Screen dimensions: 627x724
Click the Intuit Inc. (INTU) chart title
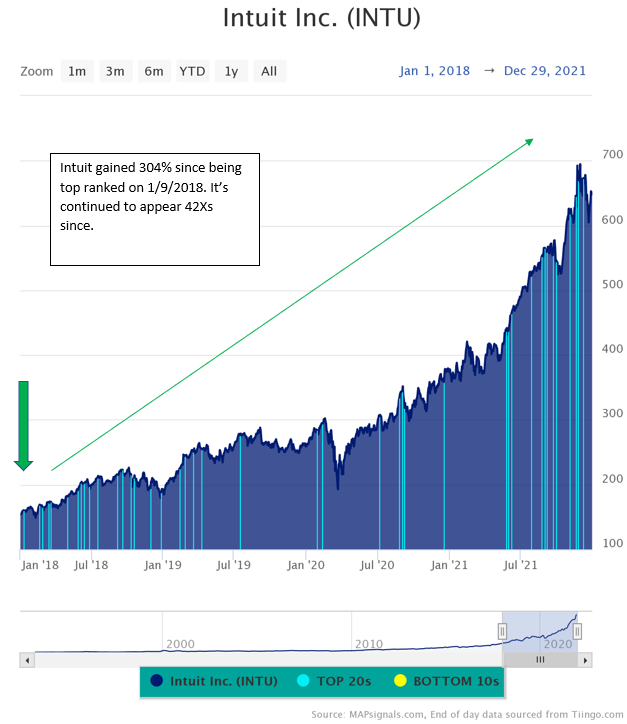[322, 18]
